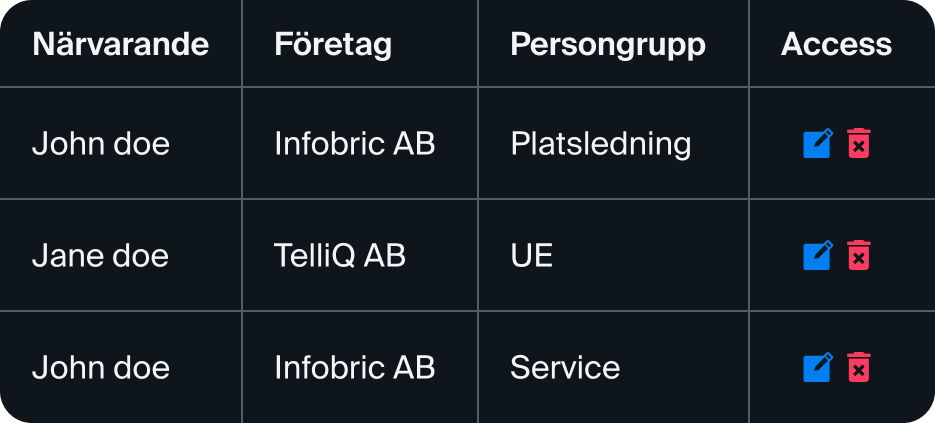Click the UE group cell
This screenshot has height=423, width=935.
(x=531, y=256)
